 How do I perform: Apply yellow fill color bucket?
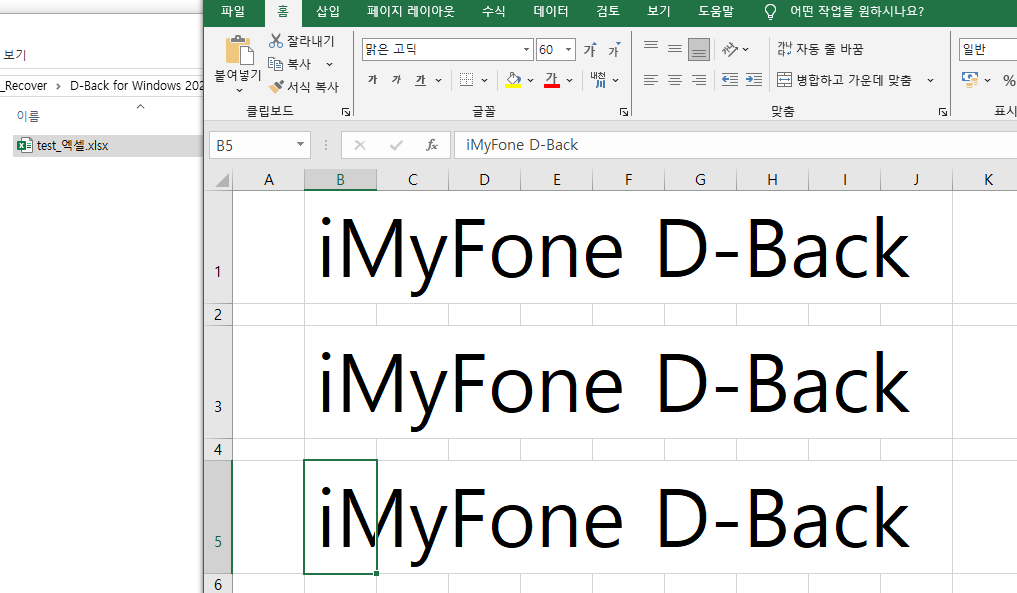tap(513, 80)
